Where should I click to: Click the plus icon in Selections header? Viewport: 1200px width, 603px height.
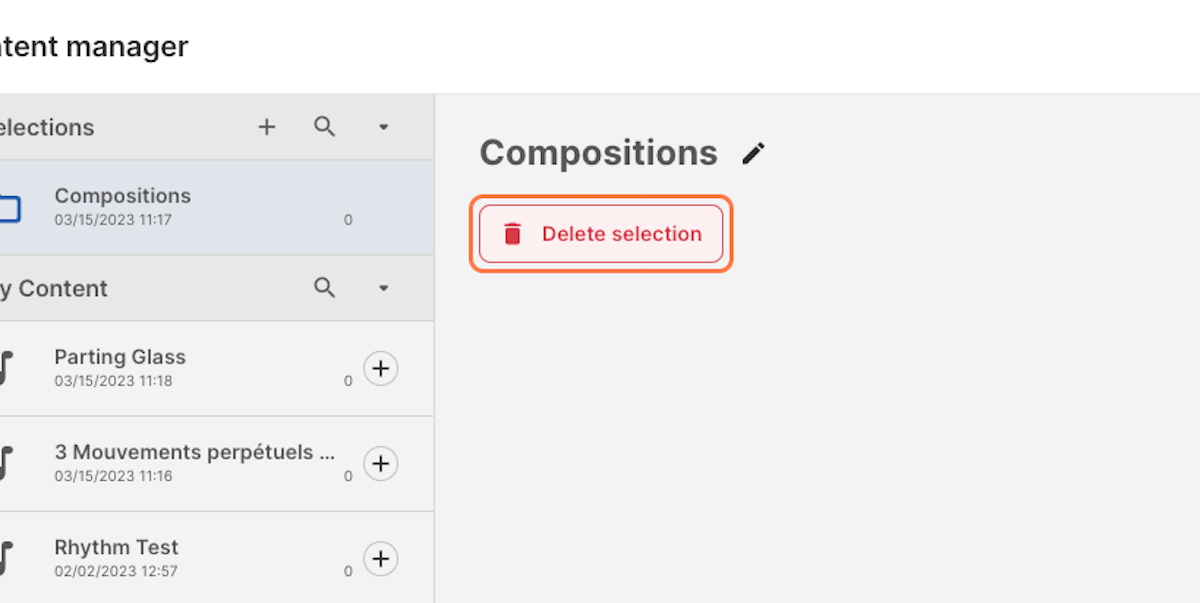[x=267, y=127]
